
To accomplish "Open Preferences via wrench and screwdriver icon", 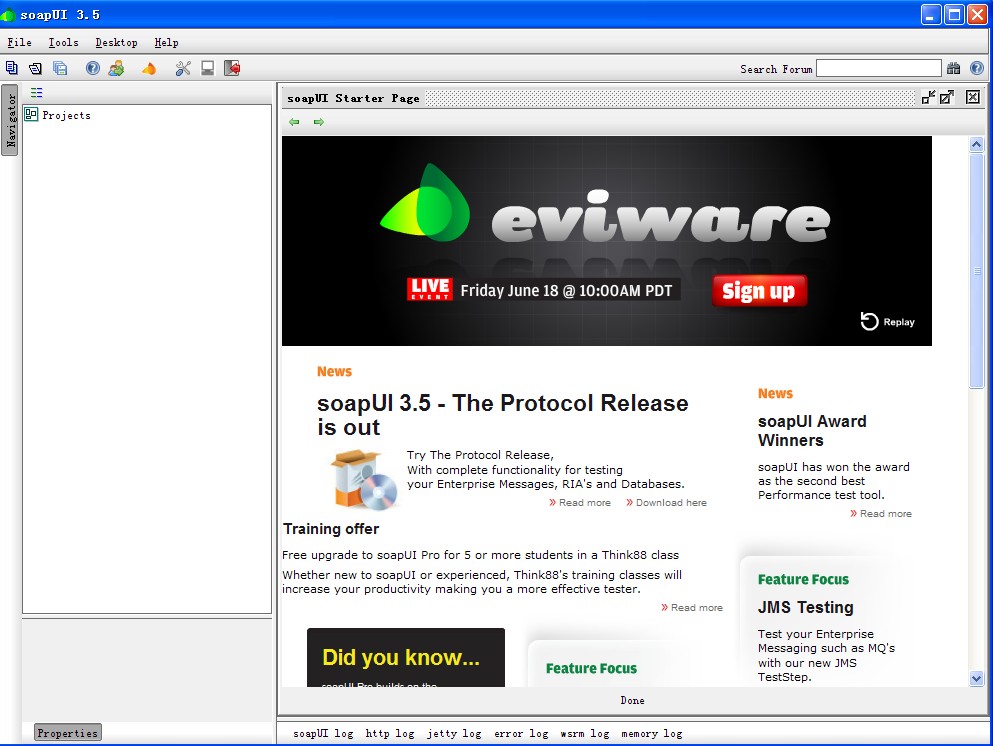I will [x=183, y=68].
